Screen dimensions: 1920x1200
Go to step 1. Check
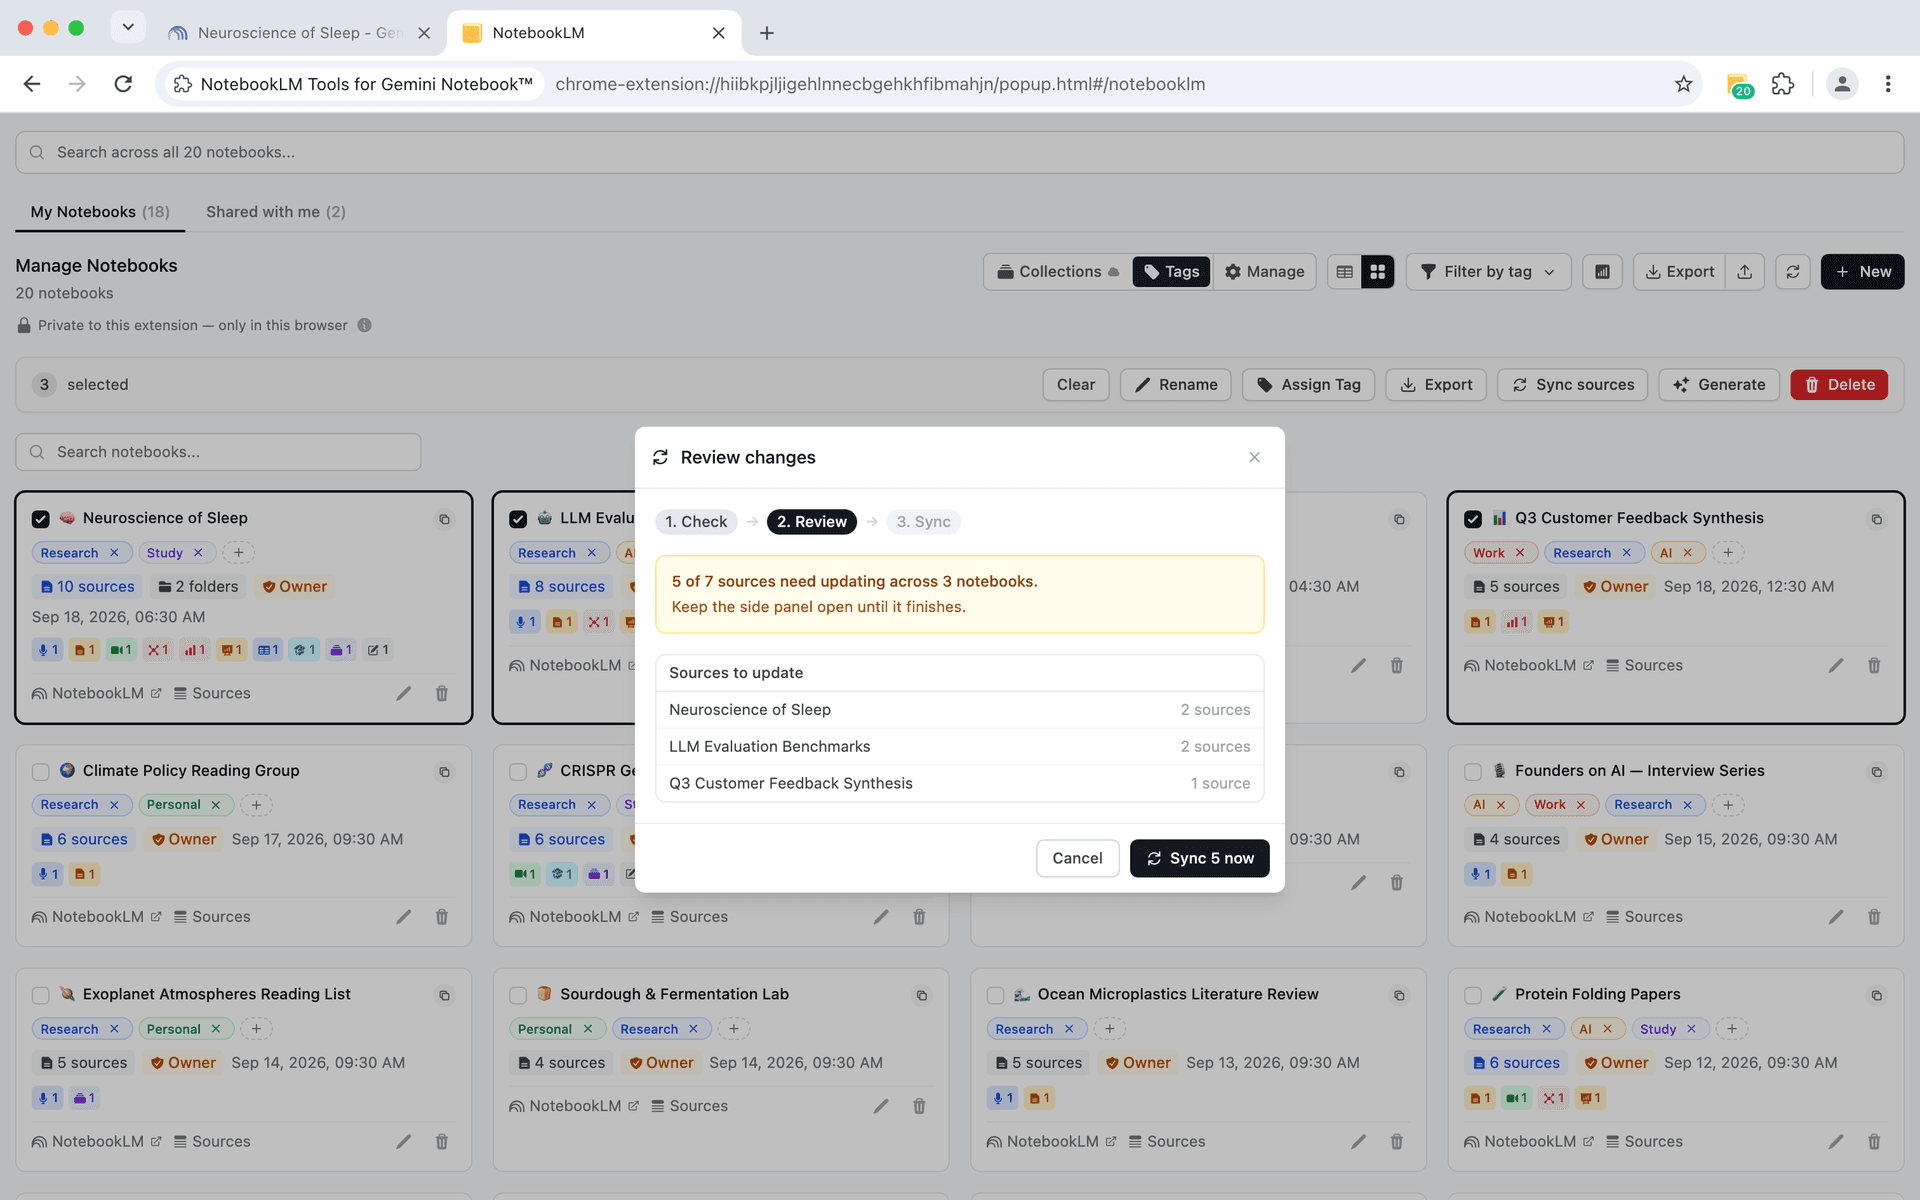696,522
